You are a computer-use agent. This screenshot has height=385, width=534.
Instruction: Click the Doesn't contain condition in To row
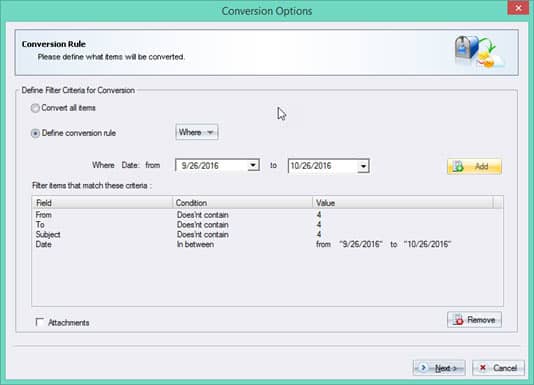203,225
